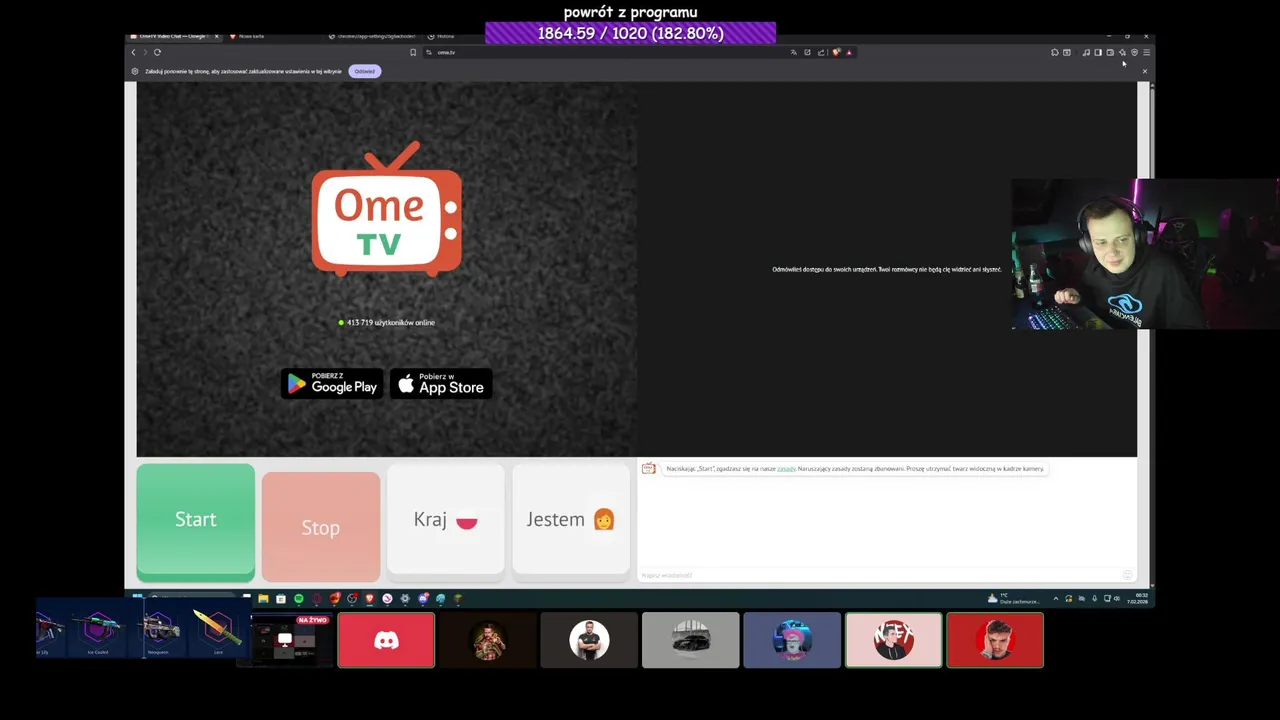Image resolution: width=1280 pixels, height=720 pixels.
Task: Click the red Stop button
Action: click(x=321, y=527)
